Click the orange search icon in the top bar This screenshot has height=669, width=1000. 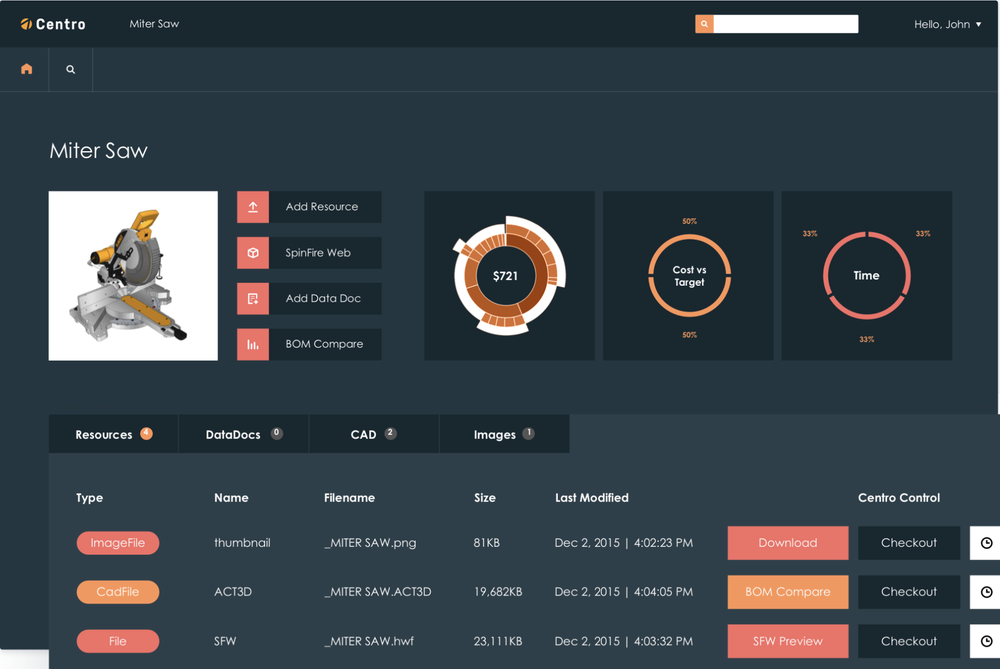(x=704, y=23)
